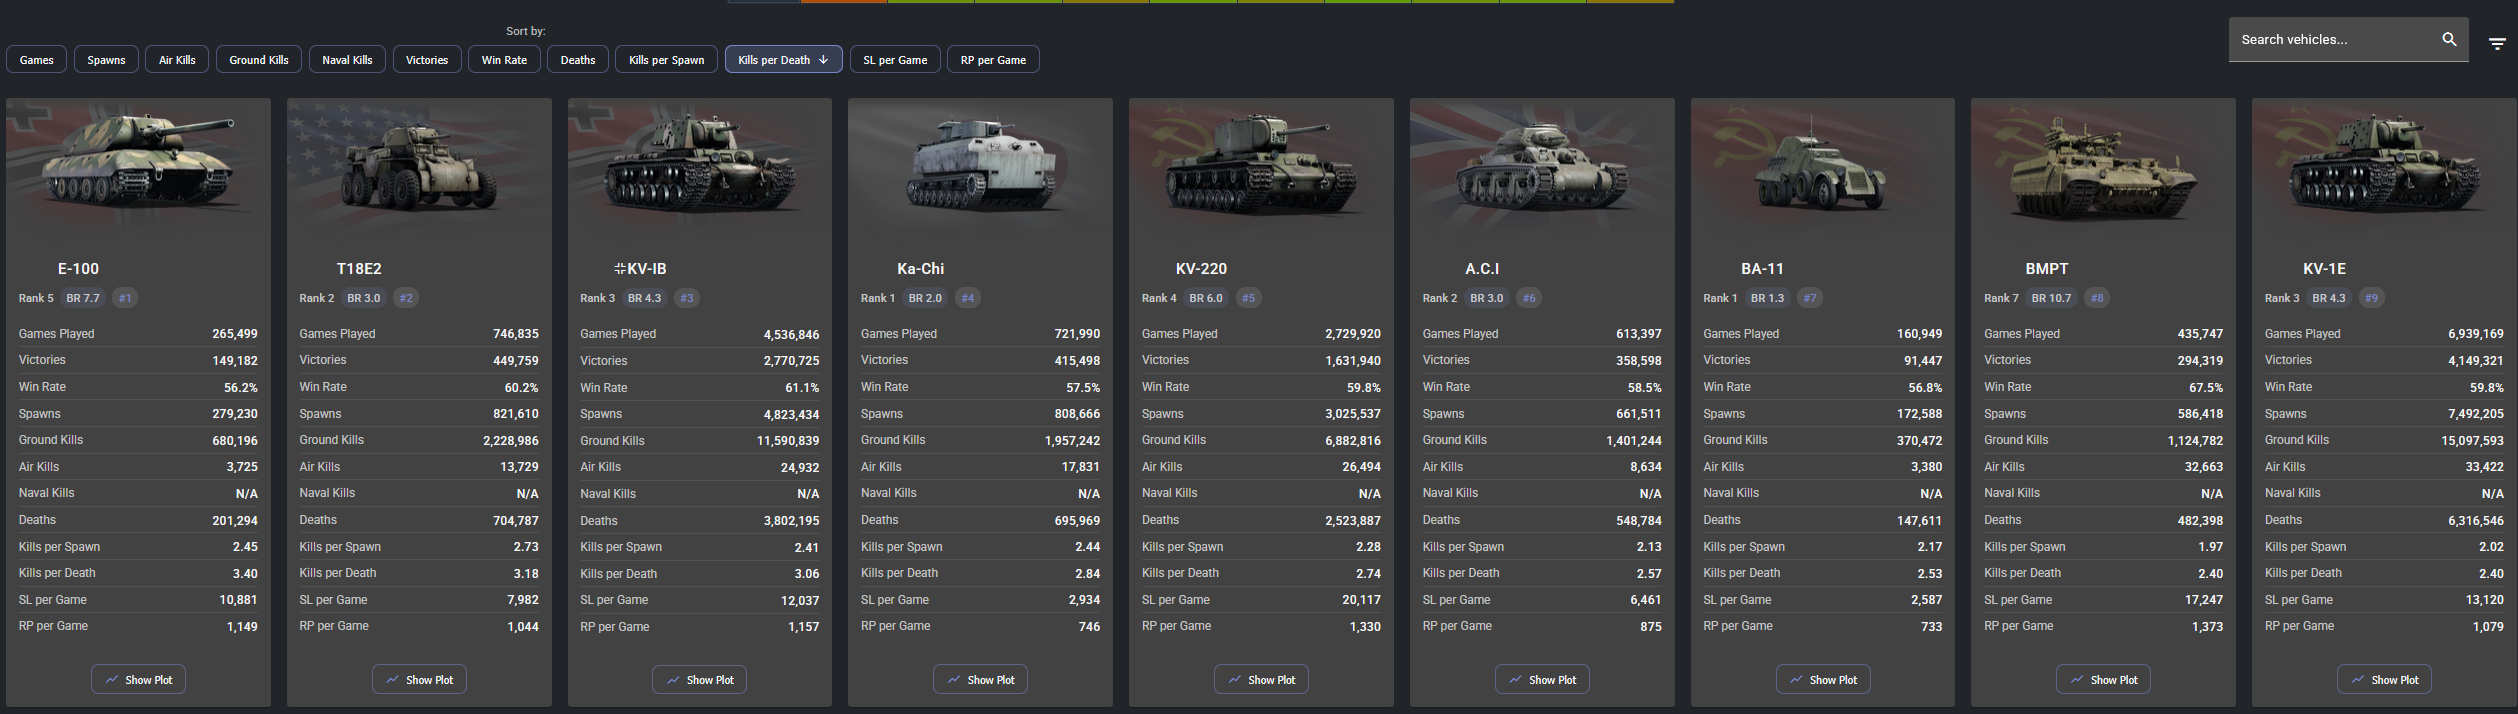Select the Games sort chip
The height and width of the screenshot is (714, 2518).
pyautogui.click(x=37, y=60)
